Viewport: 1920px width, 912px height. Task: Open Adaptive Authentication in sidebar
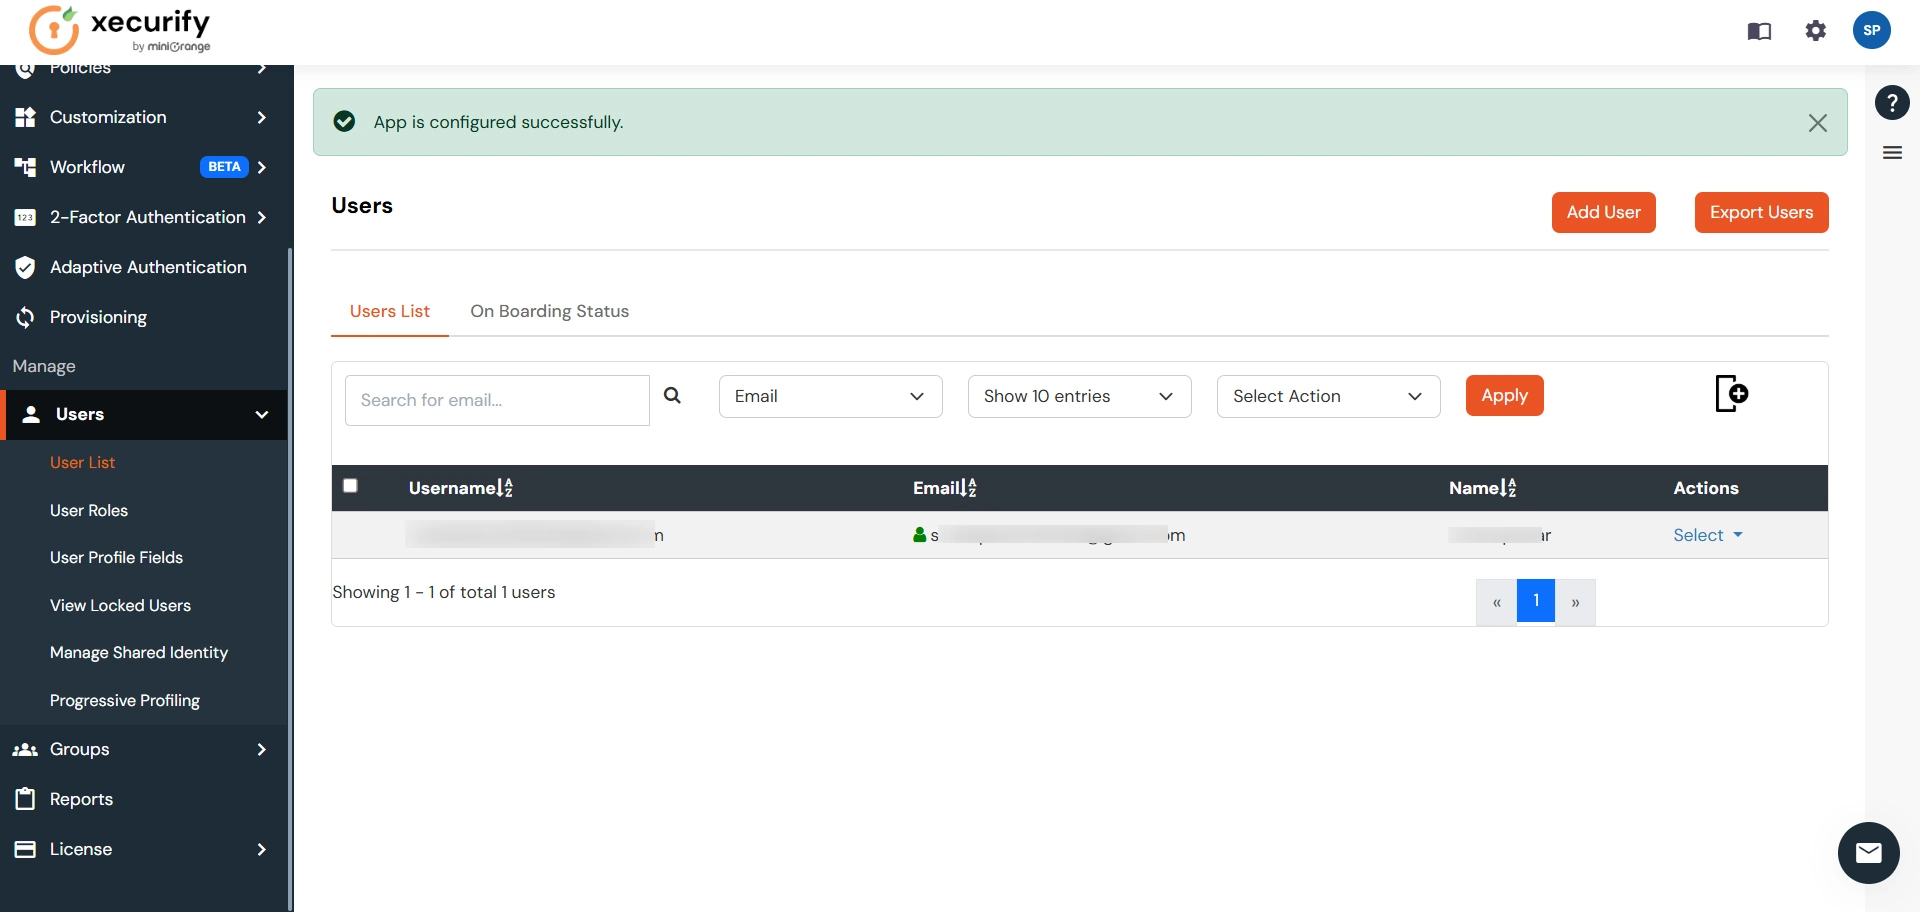(x=148, y=267)
